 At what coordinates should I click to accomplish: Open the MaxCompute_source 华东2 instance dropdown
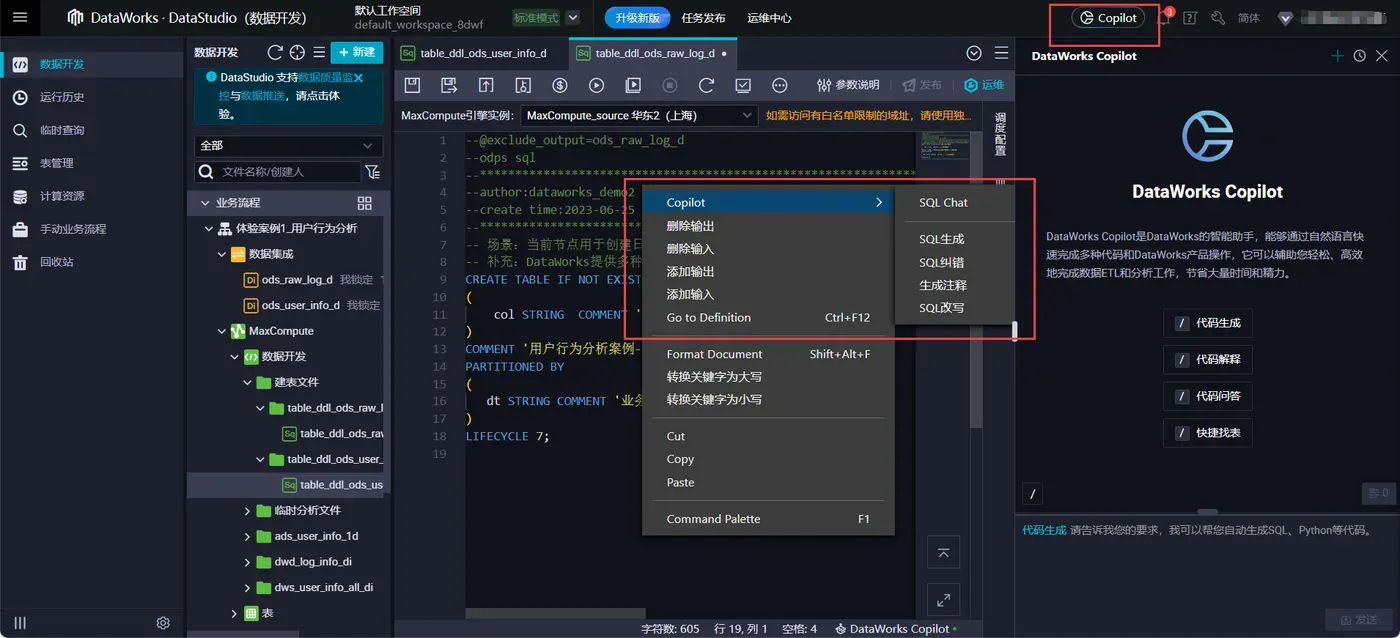pyautogui.click(x=639, y=116)
